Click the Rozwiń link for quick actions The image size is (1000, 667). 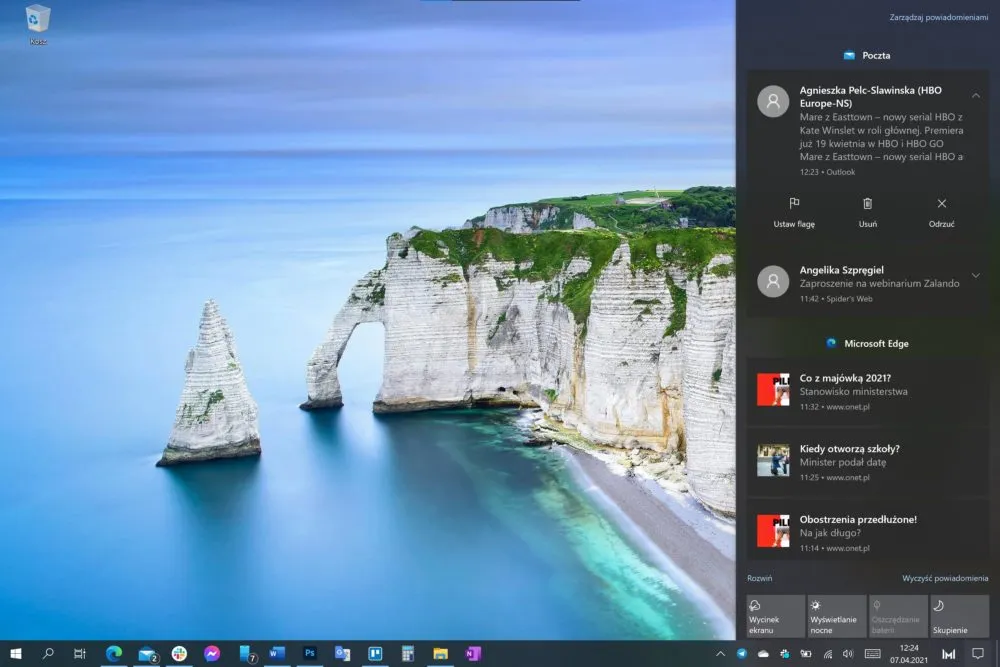pyautogui.click(x=760, y=578)
